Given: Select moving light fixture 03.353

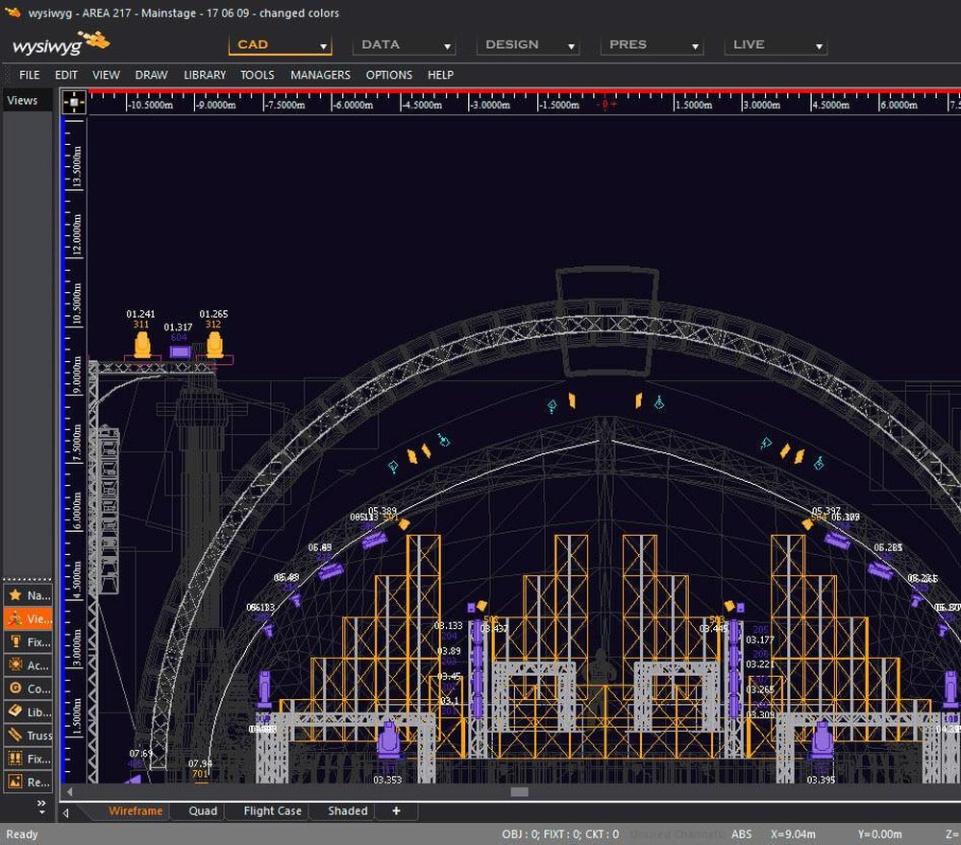Looking at the screenshot, I should point(388,742).
